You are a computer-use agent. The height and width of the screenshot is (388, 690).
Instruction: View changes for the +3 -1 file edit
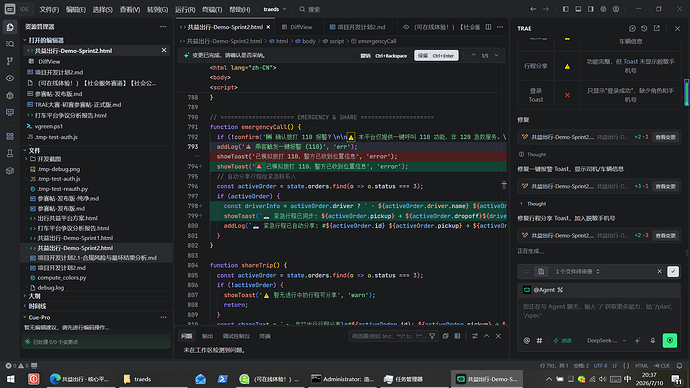click(x=665, y=187)
